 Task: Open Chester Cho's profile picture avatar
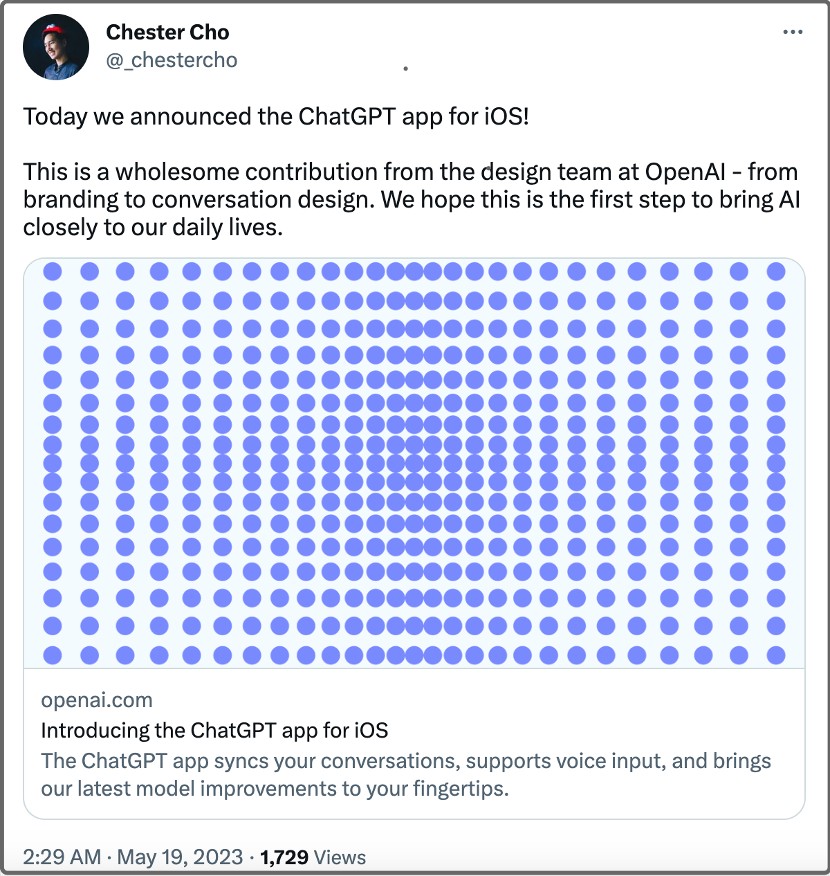point(55,47)
